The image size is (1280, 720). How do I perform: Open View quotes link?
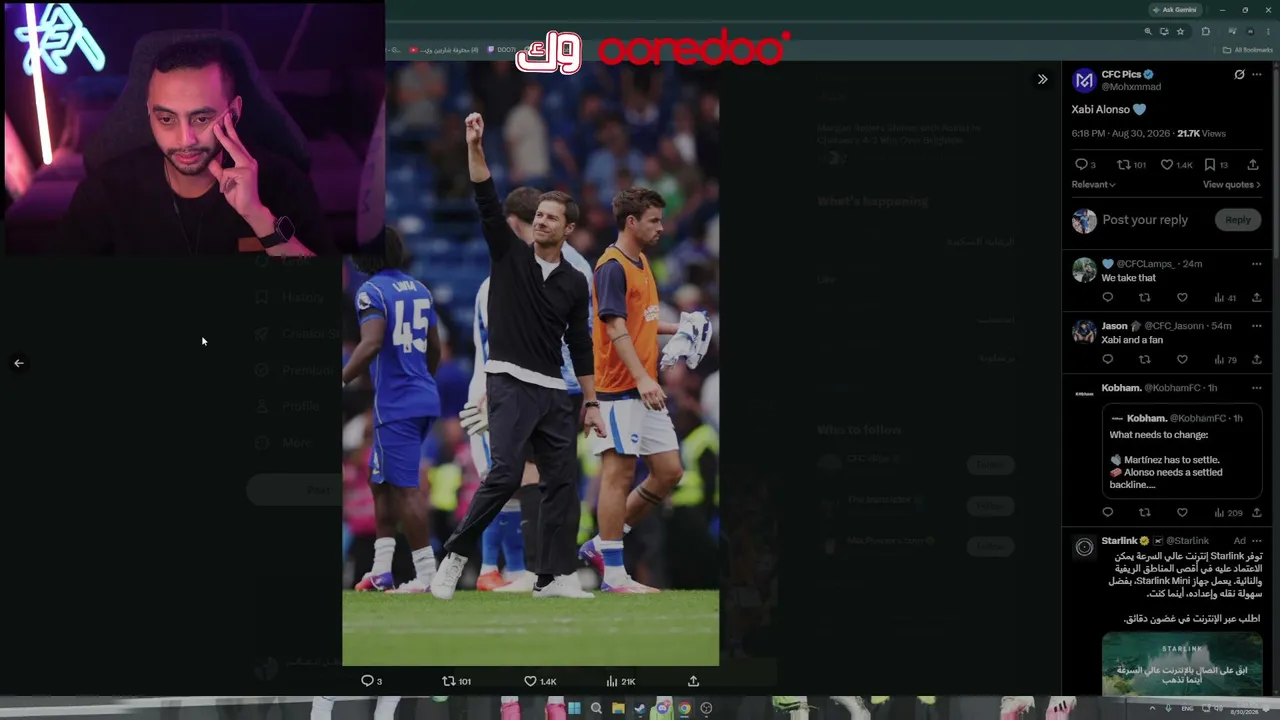1231,185
